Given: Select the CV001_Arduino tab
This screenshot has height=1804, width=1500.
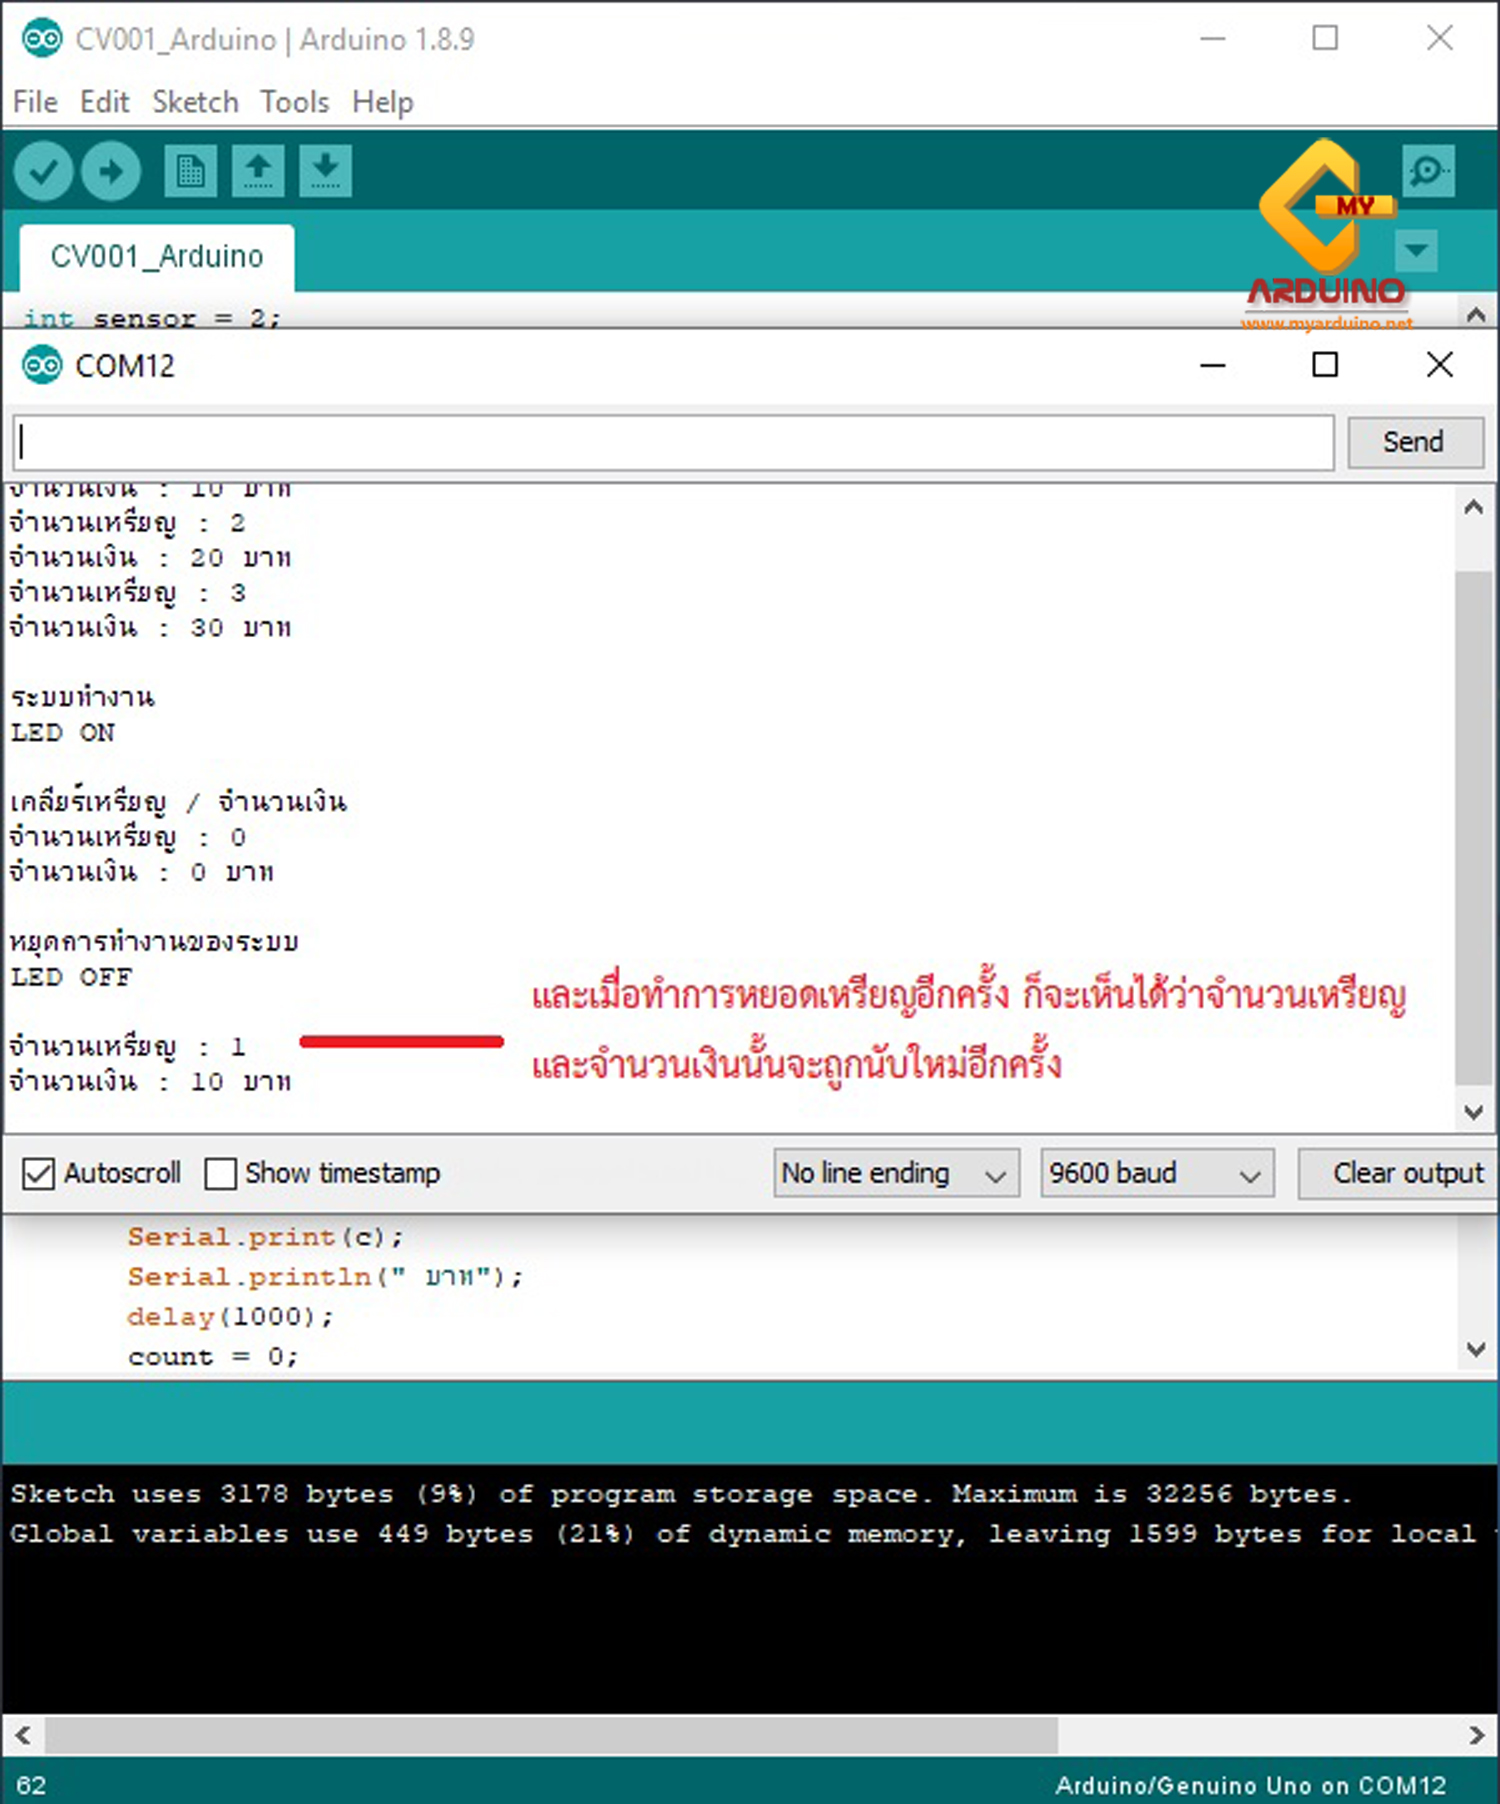Looking at the screenshot, I should tap(157, 257).
